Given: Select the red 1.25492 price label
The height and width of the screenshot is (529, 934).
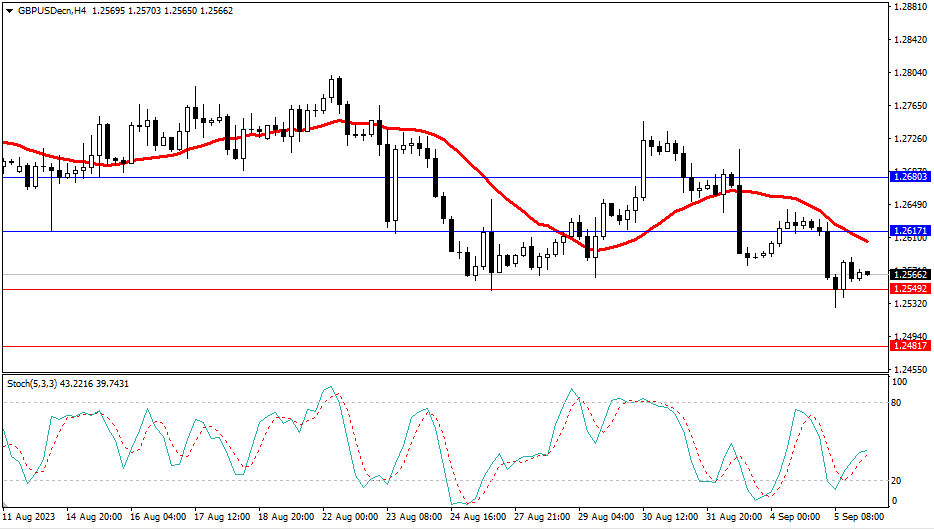Looking at the screenshot, I should pyautogui.click(x=909, y=289).
